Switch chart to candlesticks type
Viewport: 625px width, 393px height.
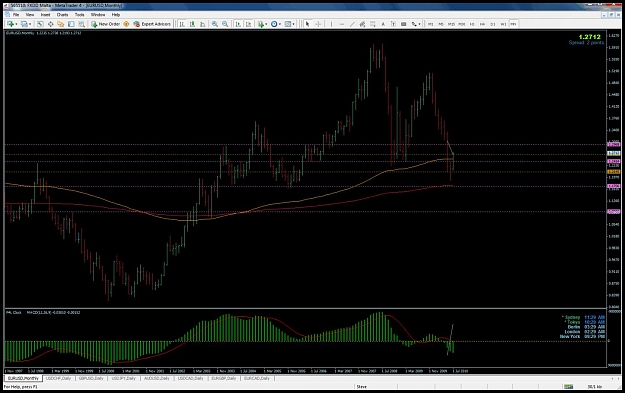pyautogui.click(x=193, y=24)
